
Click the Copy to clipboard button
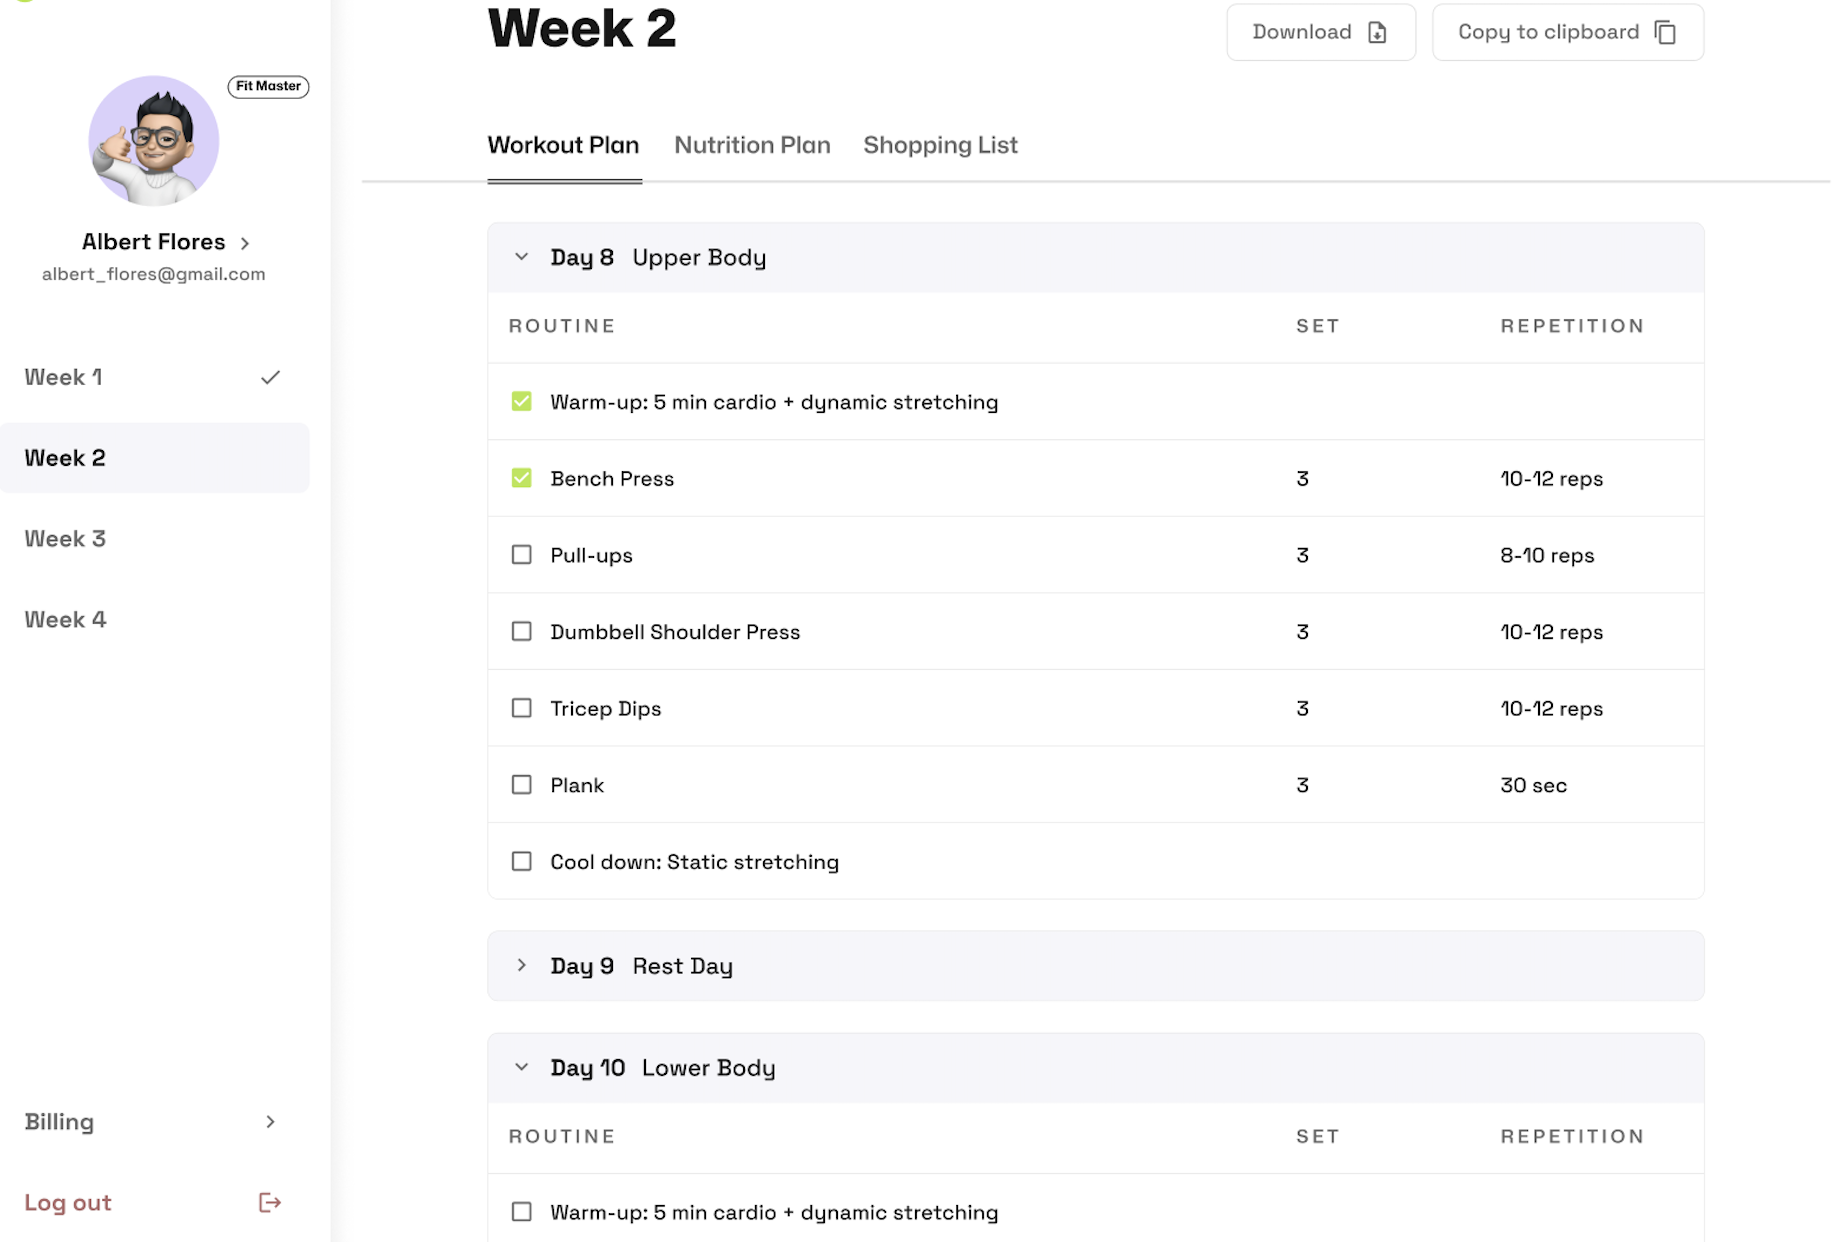pyautogui.click(x=1567, y=32)
